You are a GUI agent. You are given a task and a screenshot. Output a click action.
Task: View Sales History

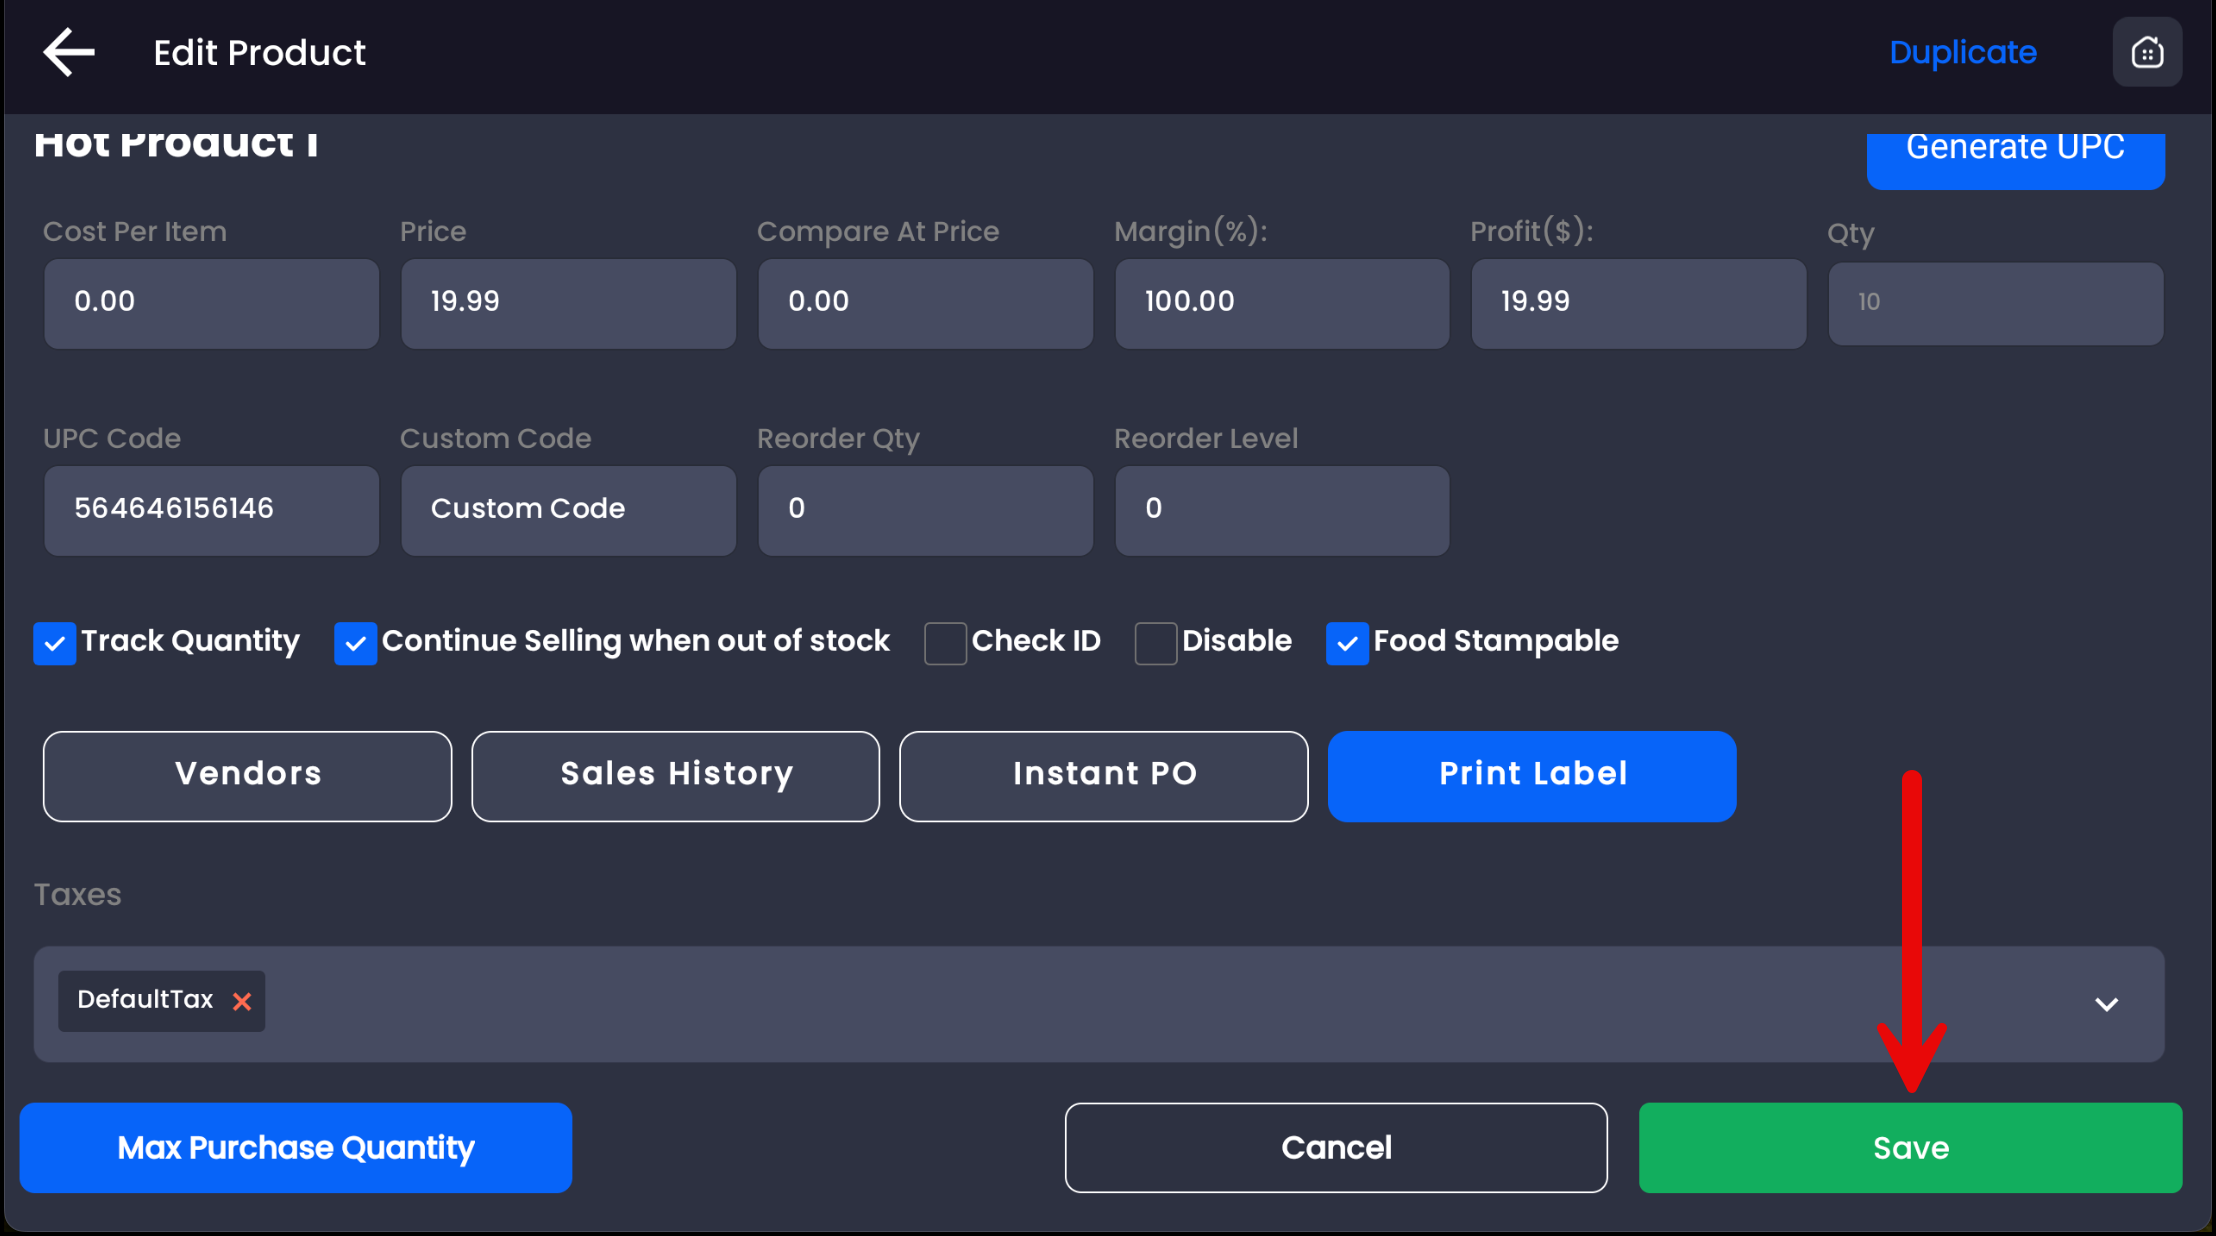click(x=675, y=776)
